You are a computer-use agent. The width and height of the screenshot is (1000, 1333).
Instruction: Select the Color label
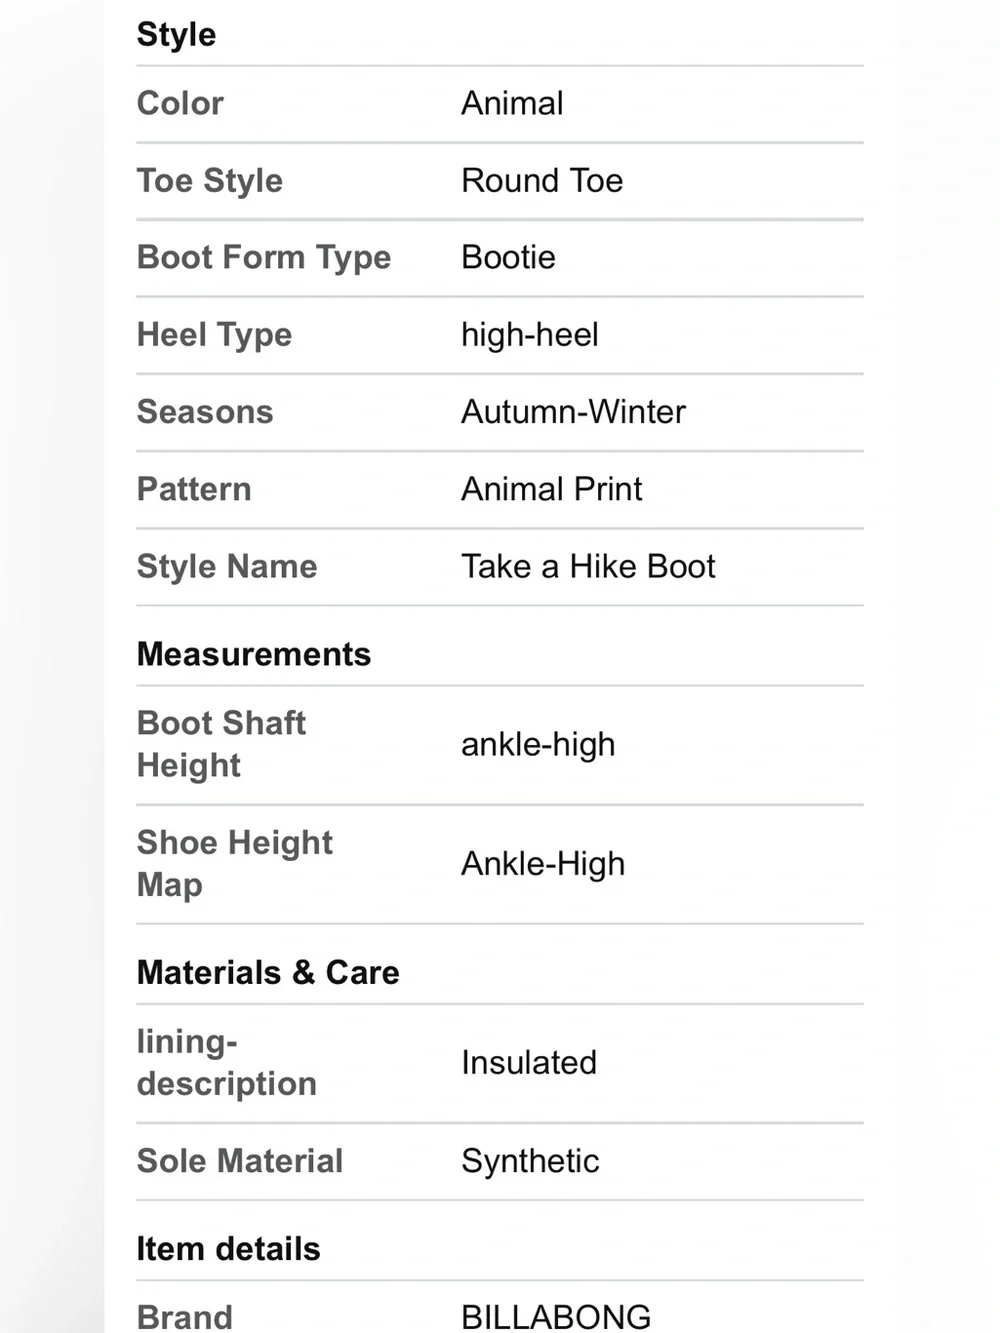tap(180, 103)
